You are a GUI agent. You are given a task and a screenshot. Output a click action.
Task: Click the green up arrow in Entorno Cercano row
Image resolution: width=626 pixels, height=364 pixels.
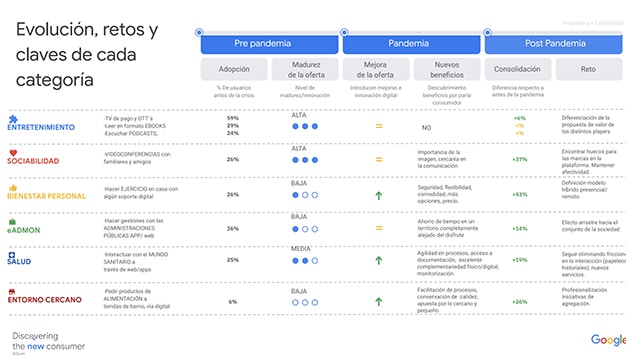(378, 302)
